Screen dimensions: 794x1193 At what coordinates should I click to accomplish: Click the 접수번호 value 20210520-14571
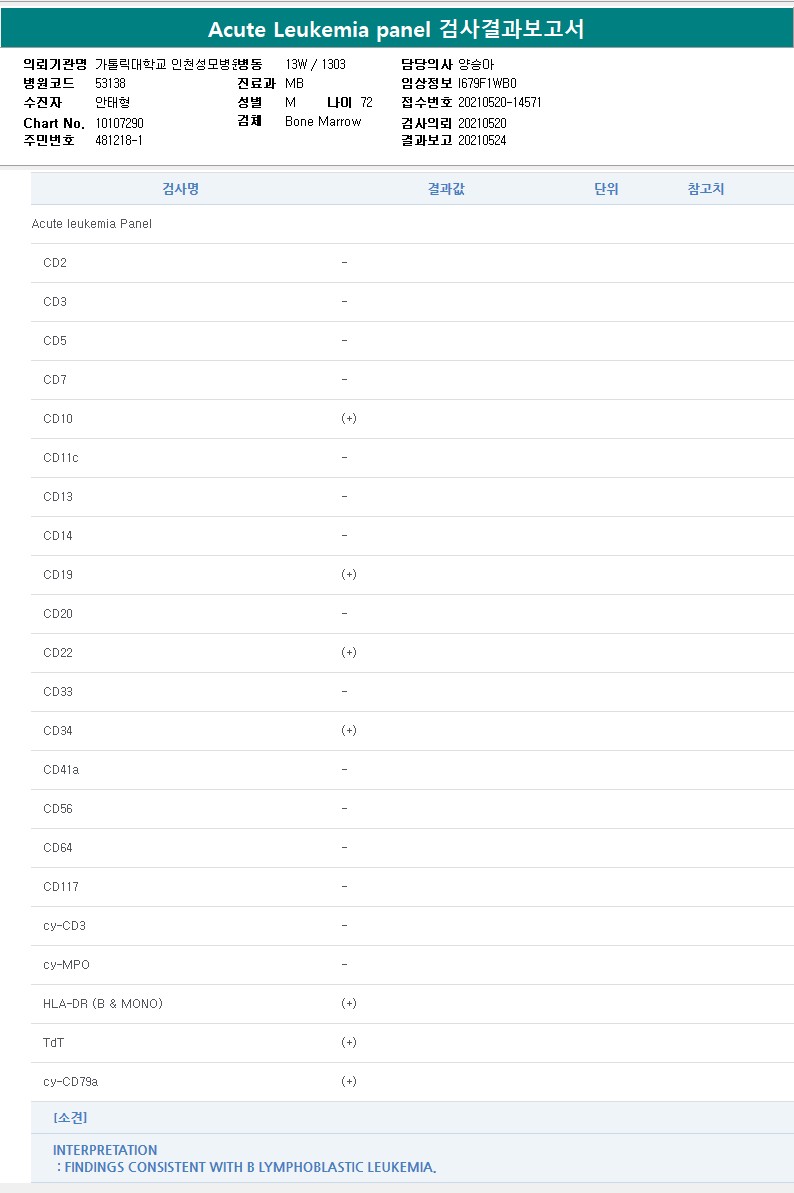pos(500,102)
